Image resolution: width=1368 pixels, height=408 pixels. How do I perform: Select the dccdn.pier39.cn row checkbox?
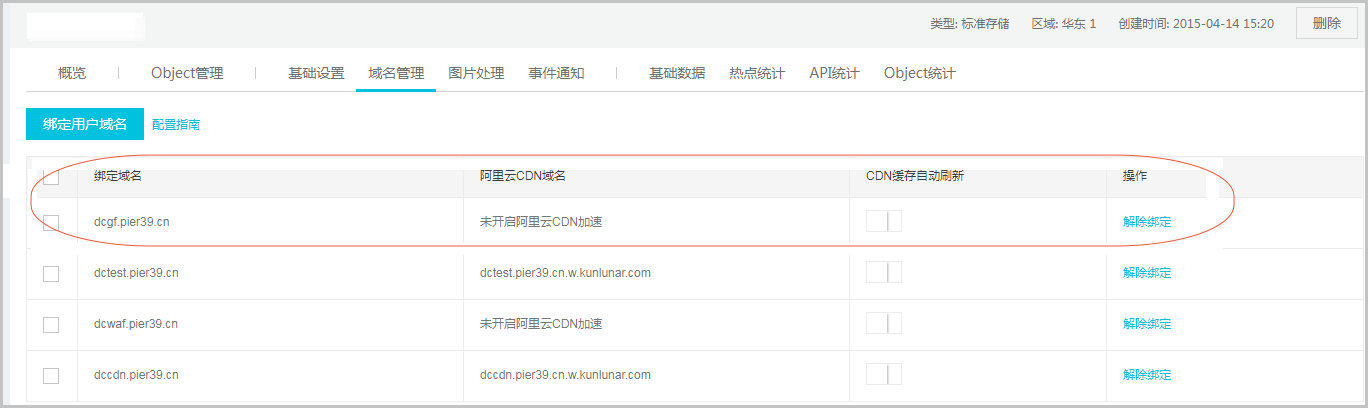click(51, 375)
